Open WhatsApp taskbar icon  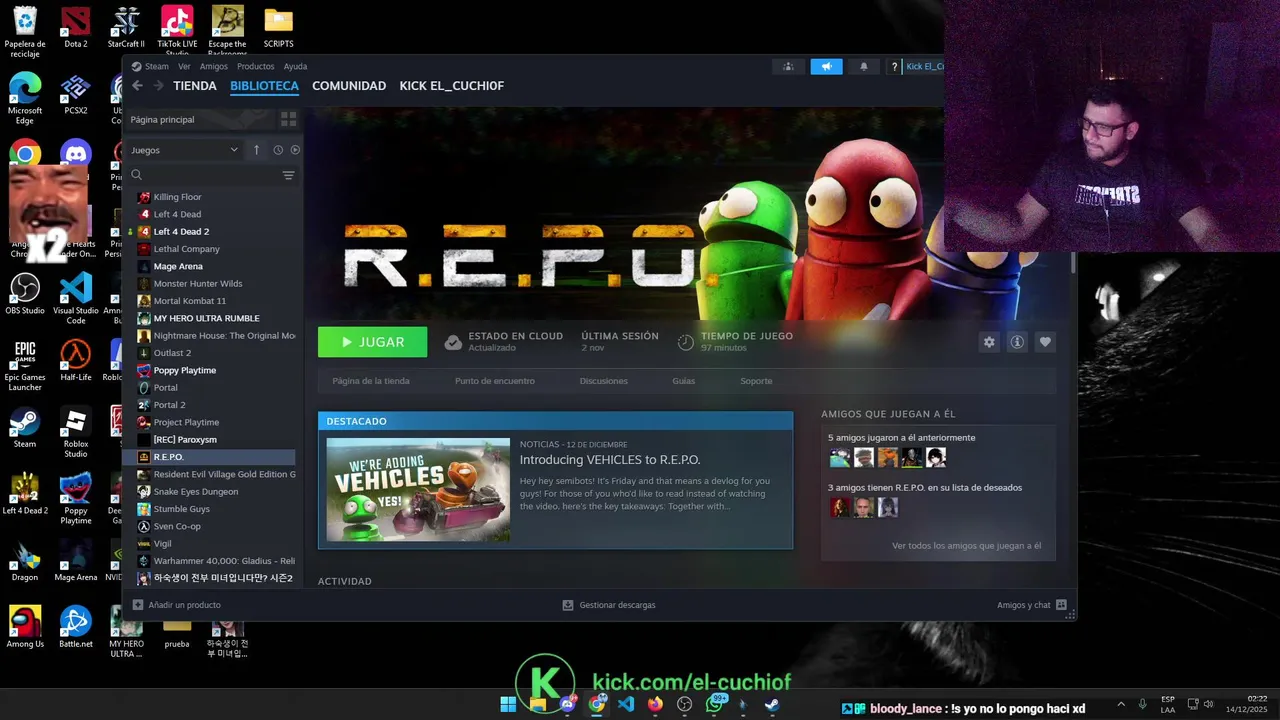pyautogui.click(x=714, y=704)
